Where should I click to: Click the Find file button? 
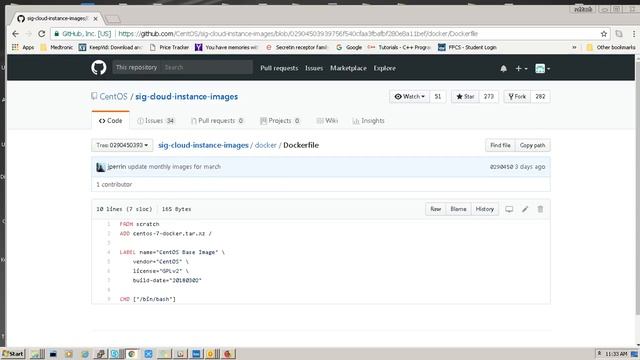(x=500, y=145)
